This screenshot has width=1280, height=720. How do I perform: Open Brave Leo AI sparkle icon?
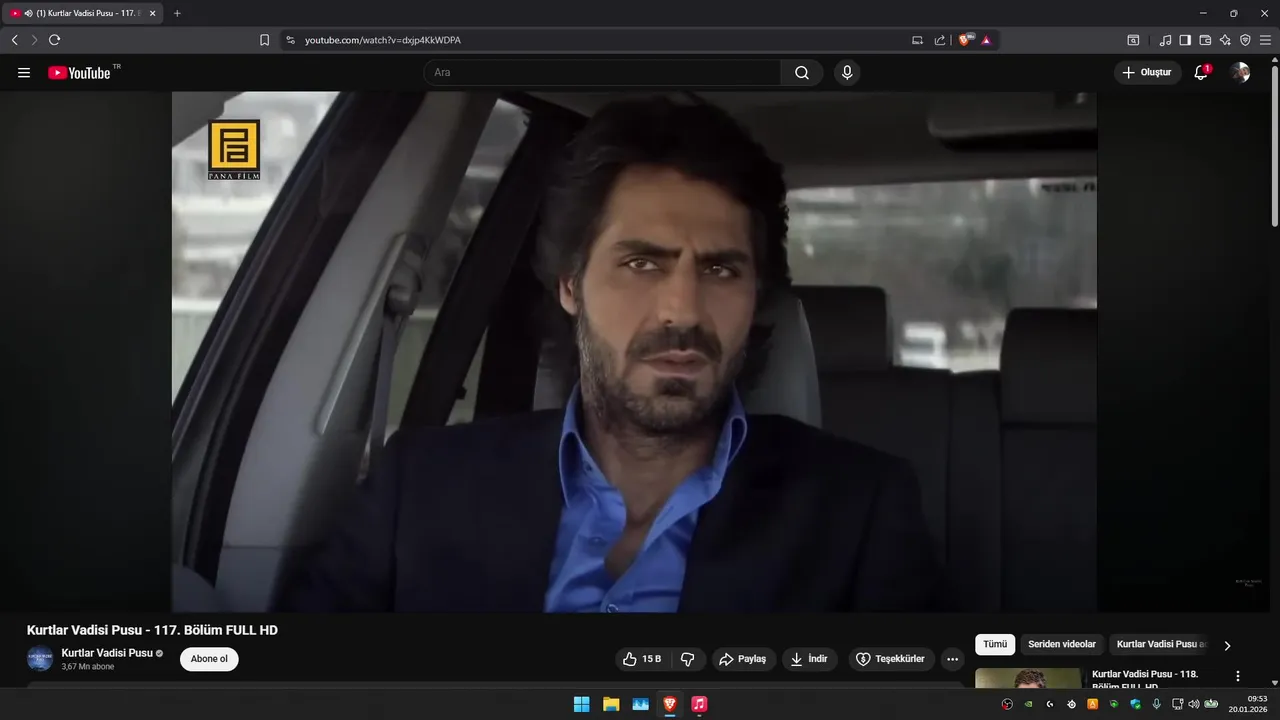click(1225, 40)
